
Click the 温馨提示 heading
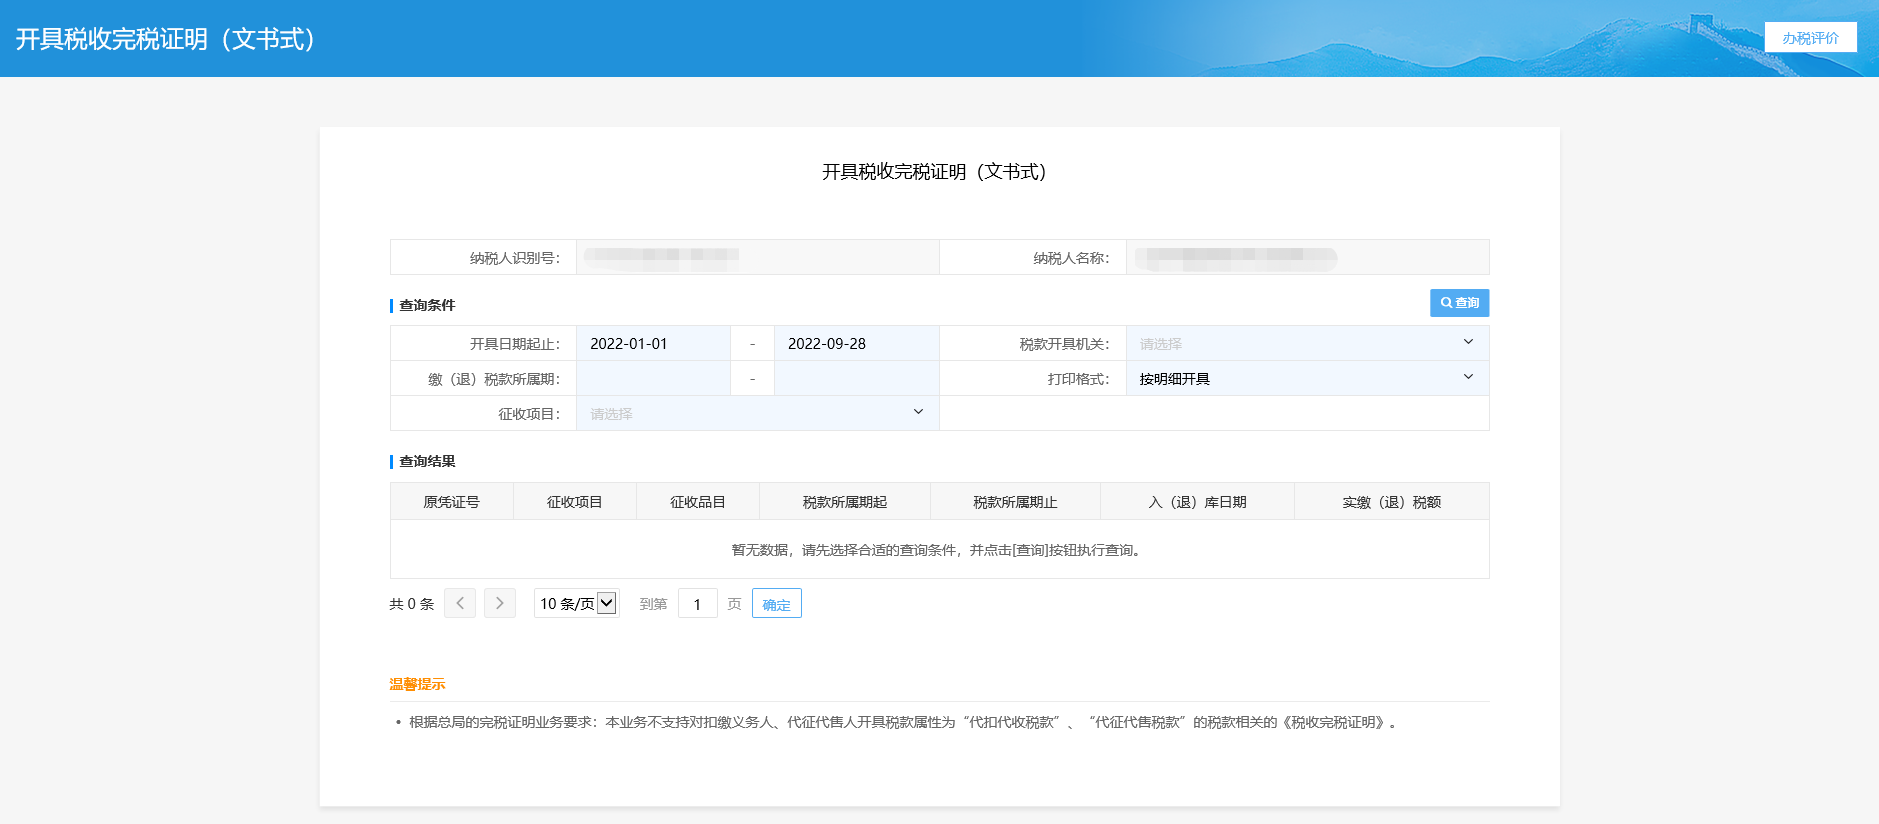click(417, 684)
